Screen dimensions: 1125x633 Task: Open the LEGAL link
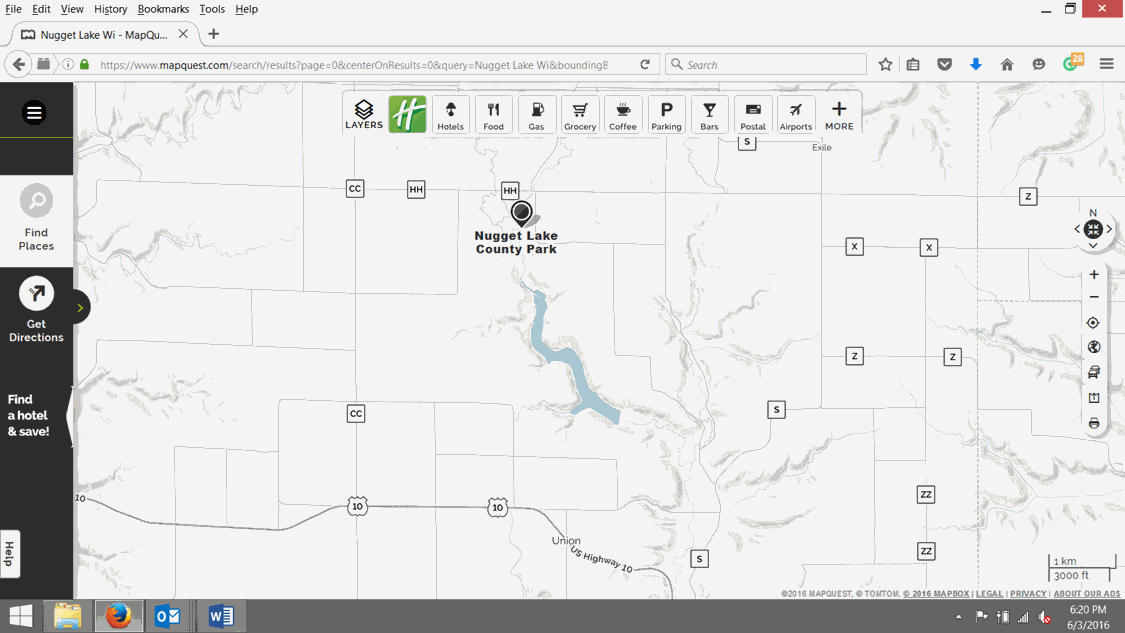click(x=989, y=594)
